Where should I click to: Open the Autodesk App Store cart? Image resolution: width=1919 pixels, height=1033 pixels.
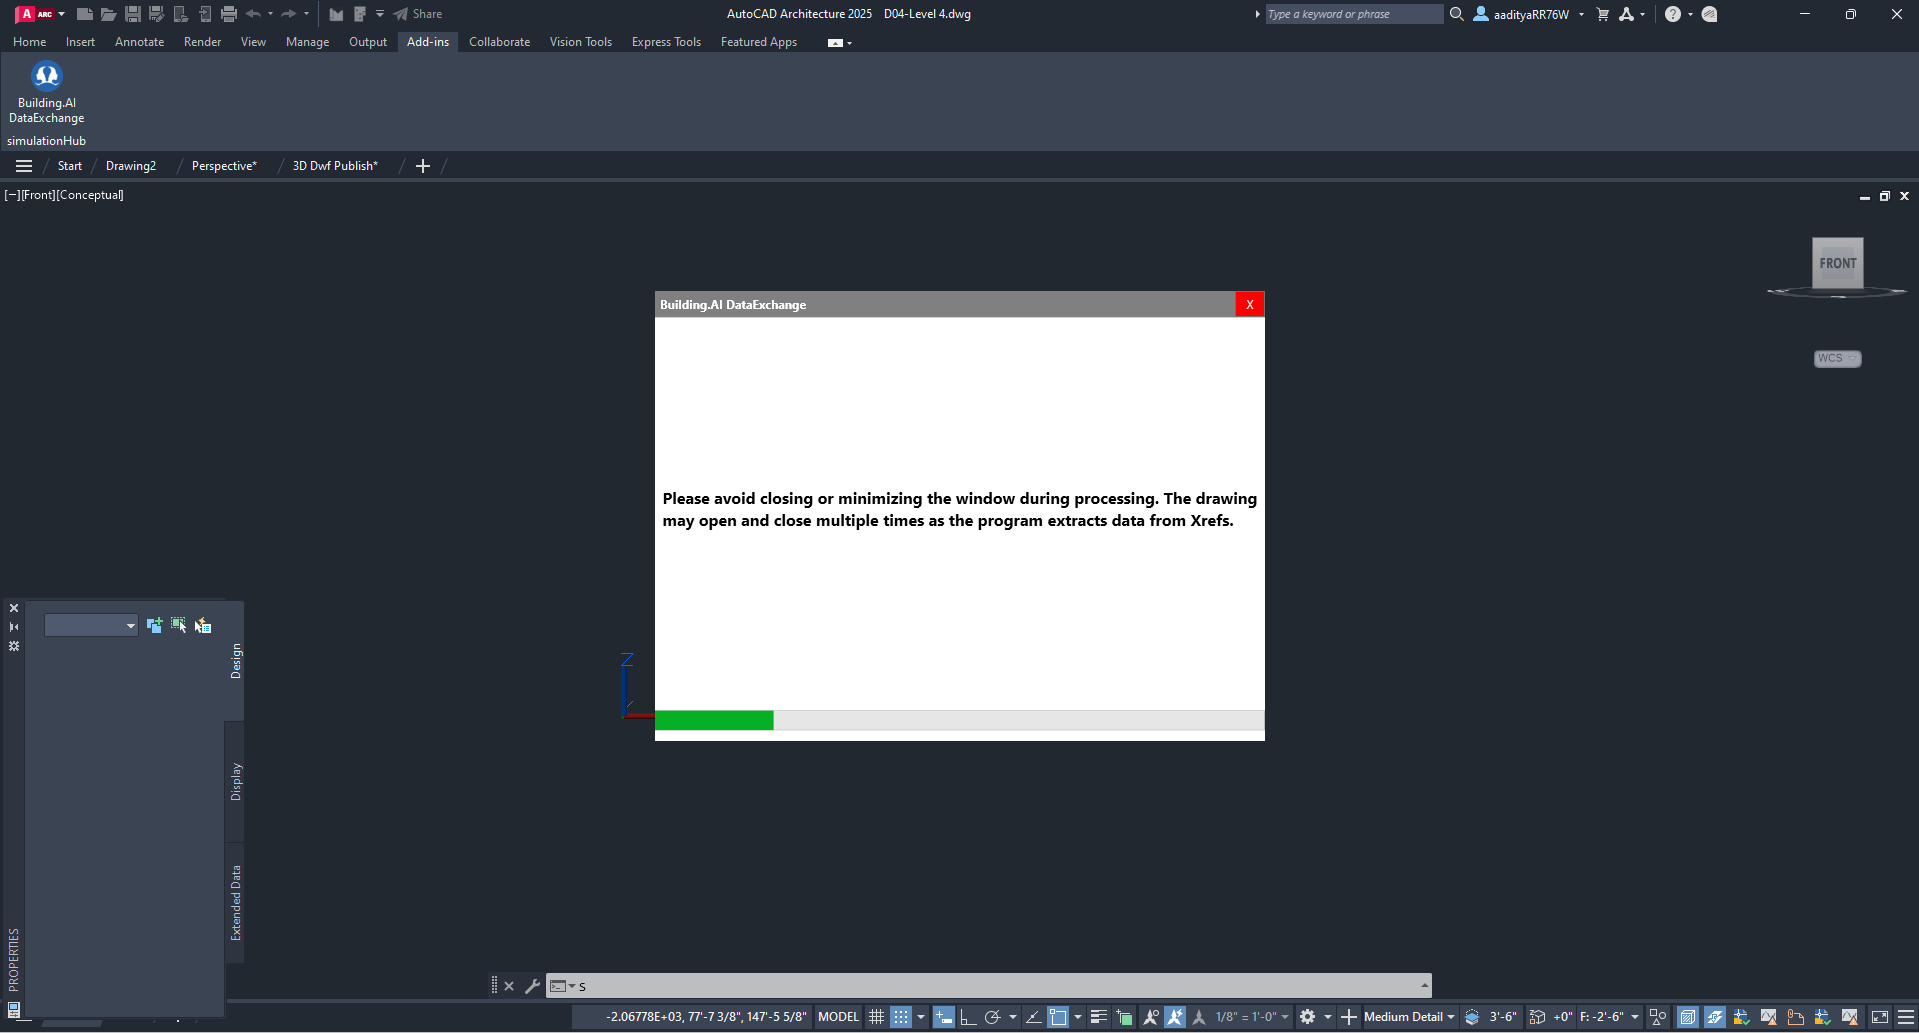1603,14
